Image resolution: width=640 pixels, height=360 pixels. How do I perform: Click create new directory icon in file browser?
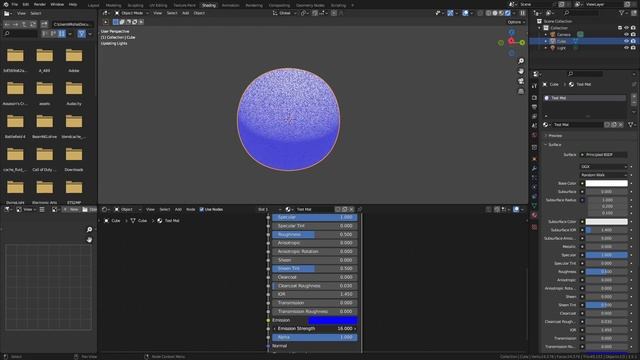click(44, 24)
